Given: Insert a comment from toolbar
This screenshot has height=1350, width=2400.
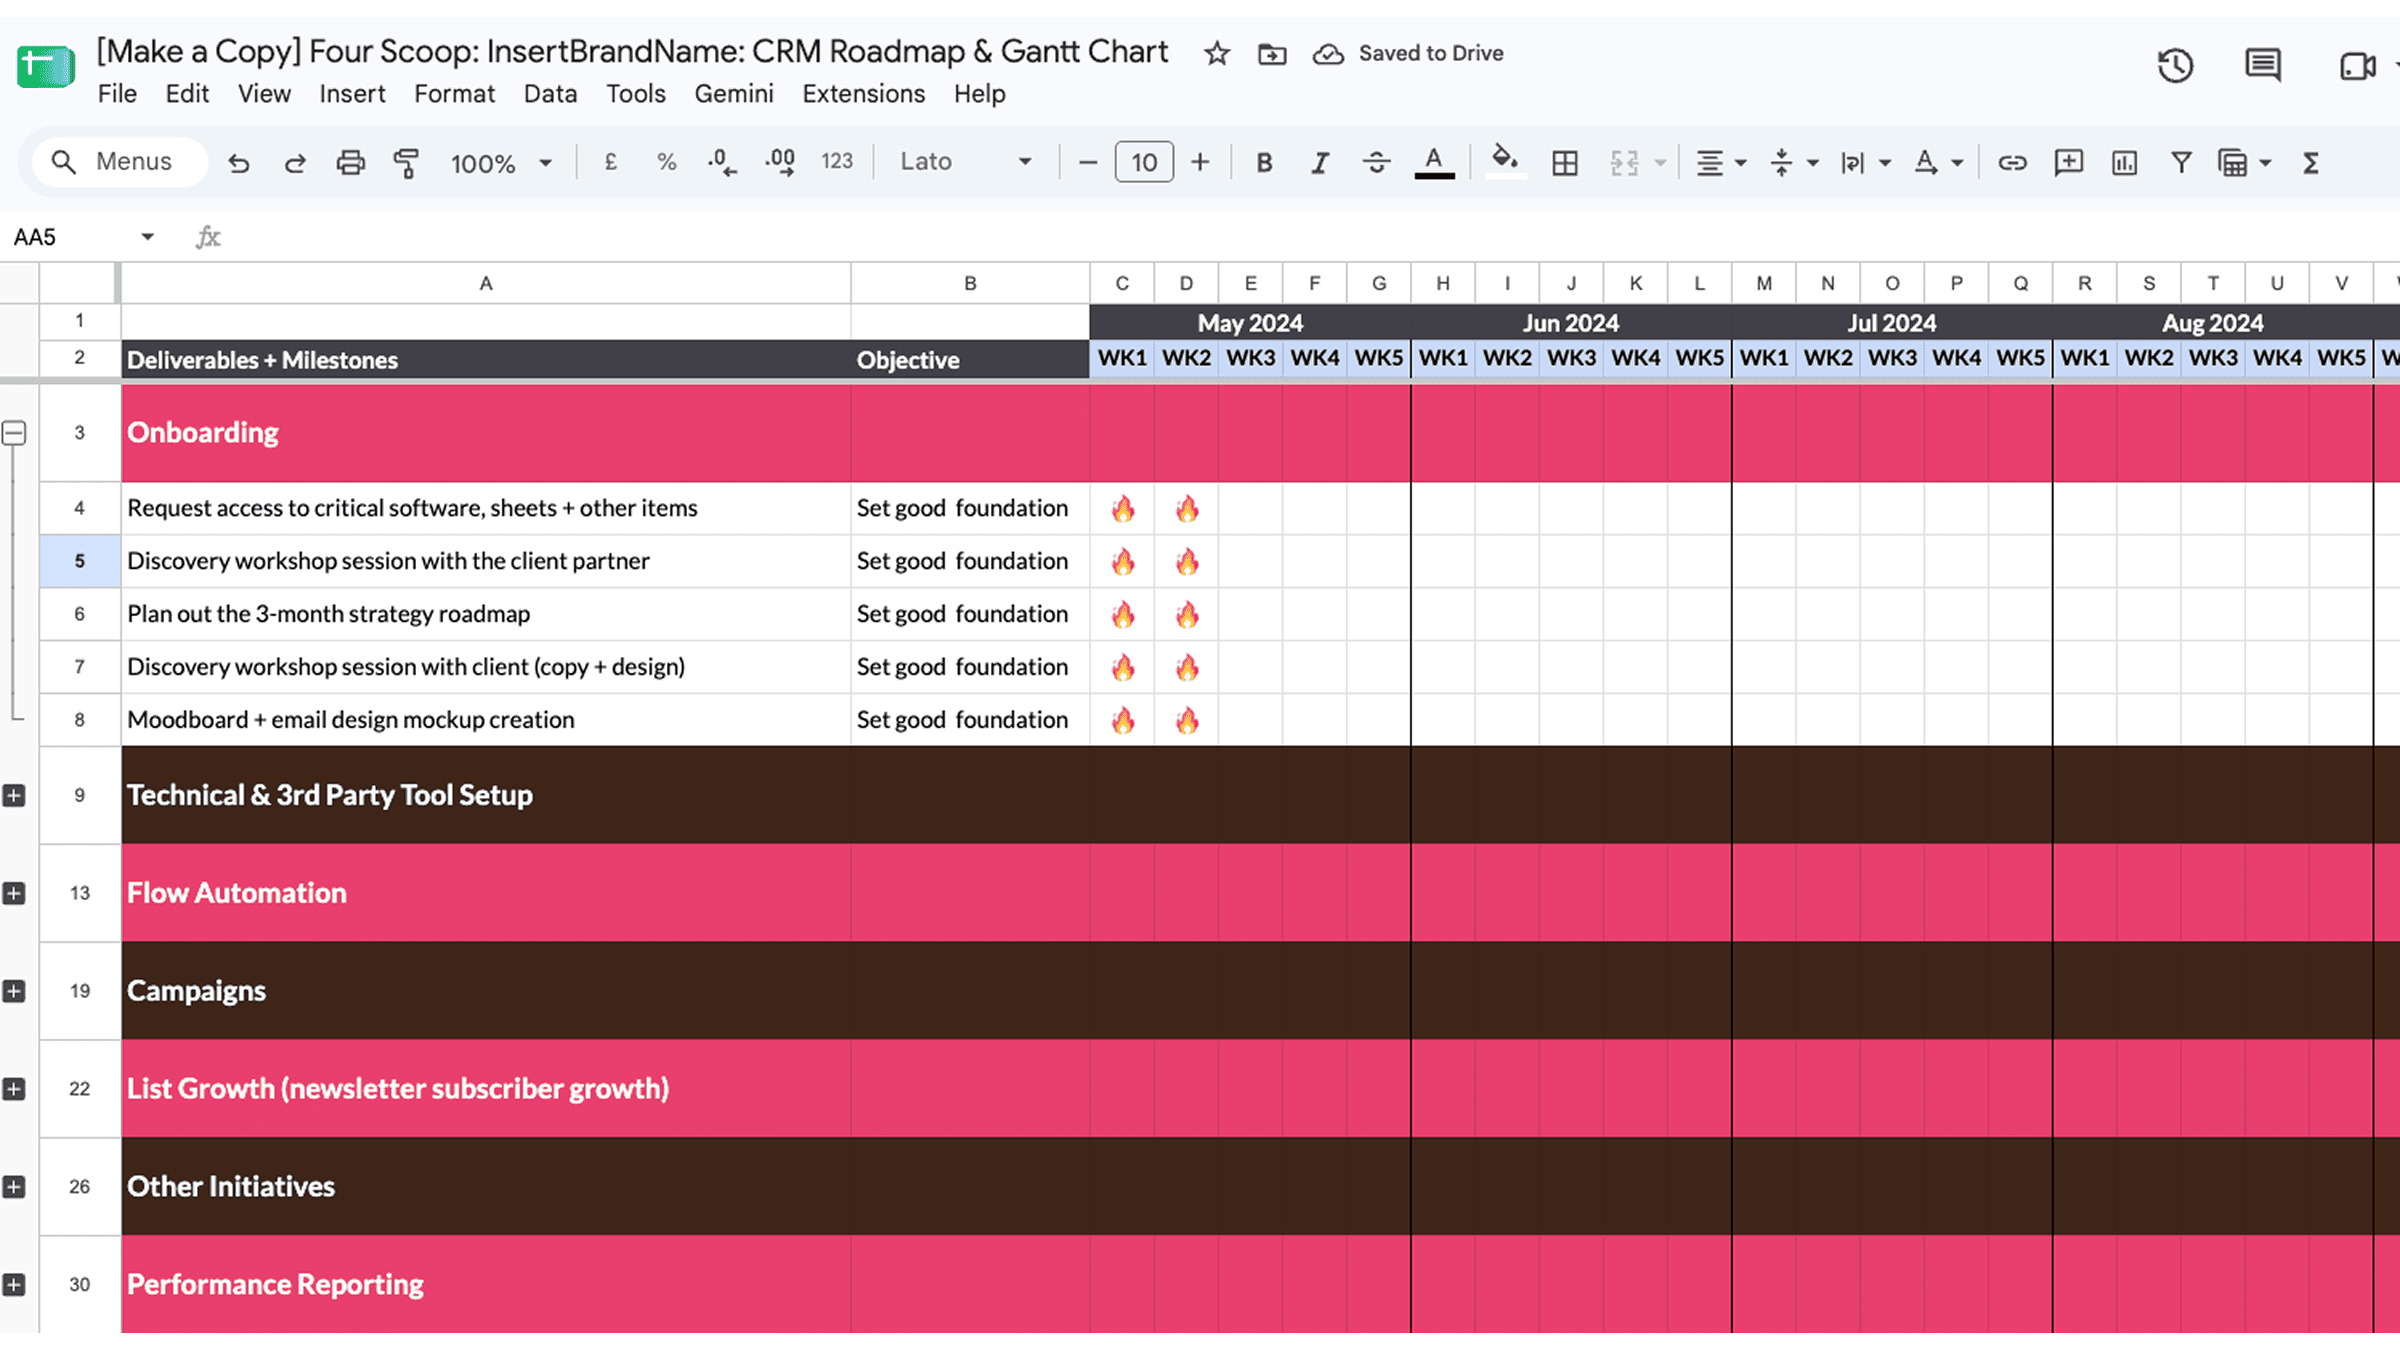Looking at the screenshot, I should 2068,162.
